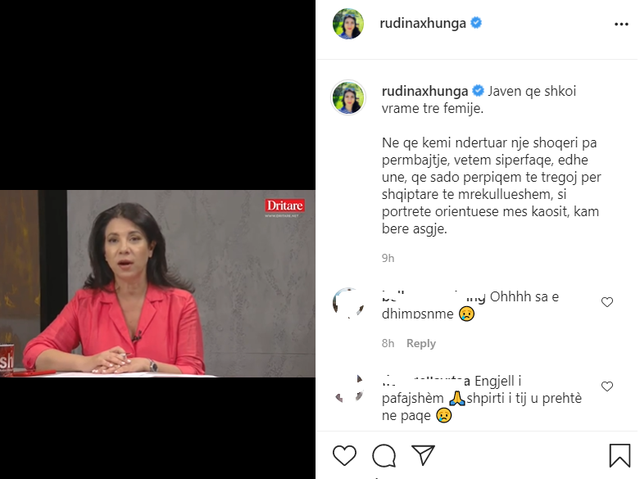Open the caption profile picture avatar
This screenshot has width=640, height=479.
(x=348, y=98)
